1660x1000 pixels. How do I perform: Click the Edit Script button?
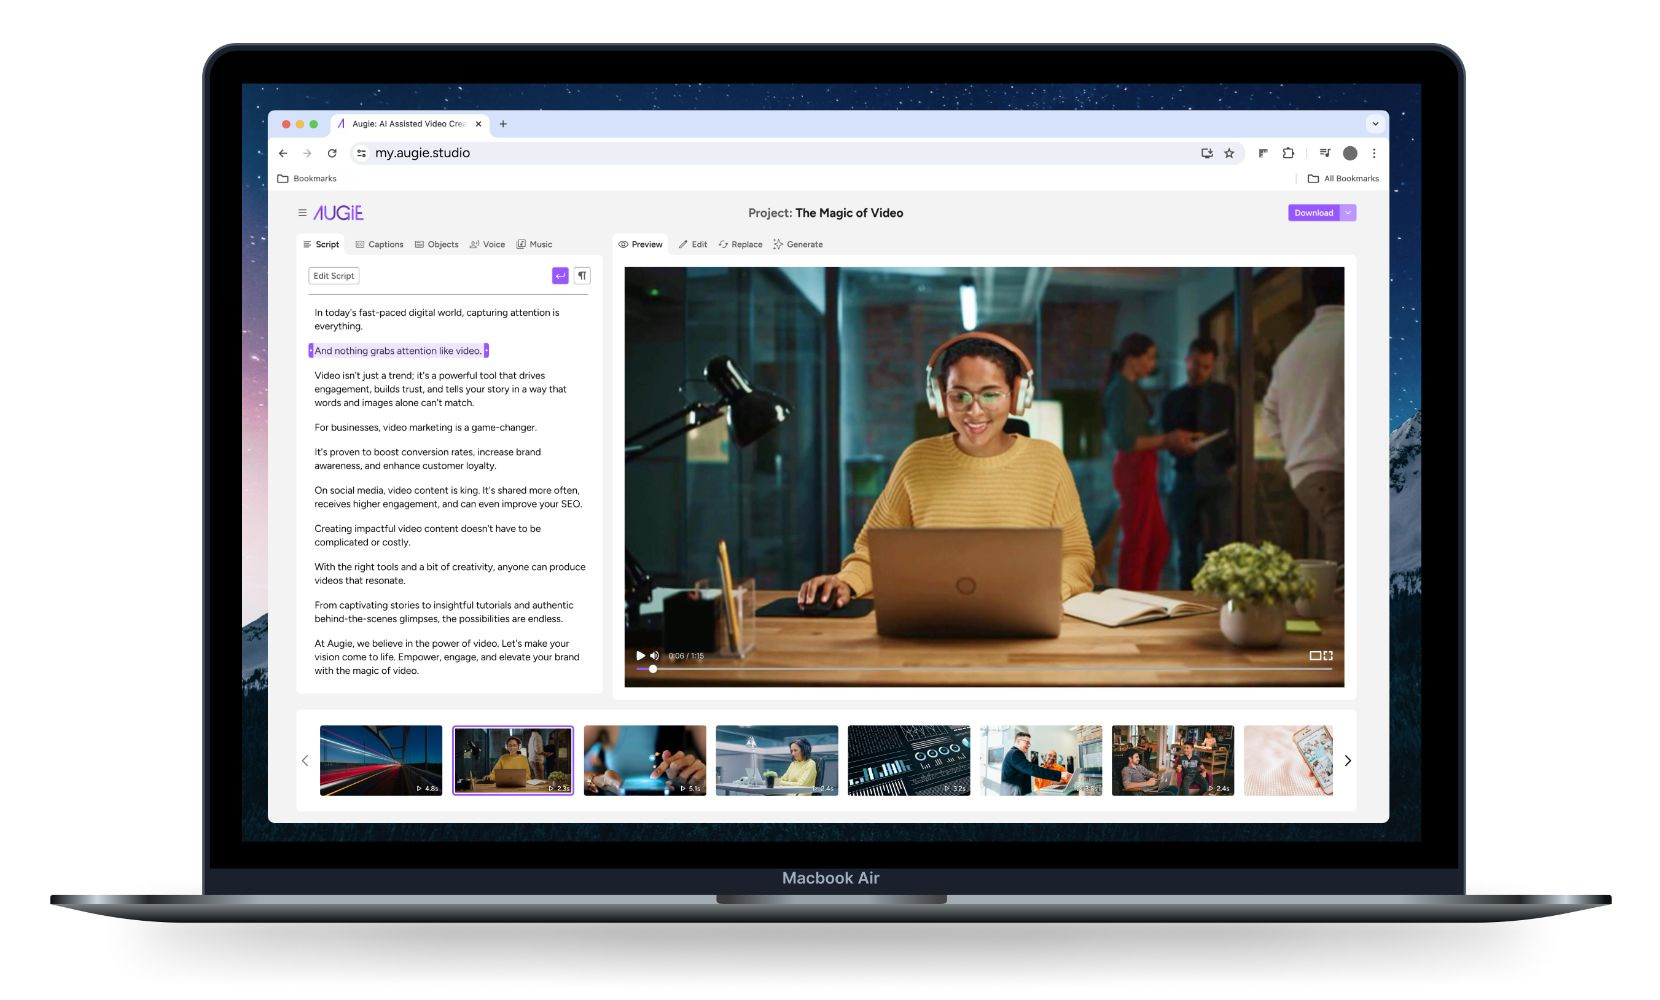pos(333,275)
